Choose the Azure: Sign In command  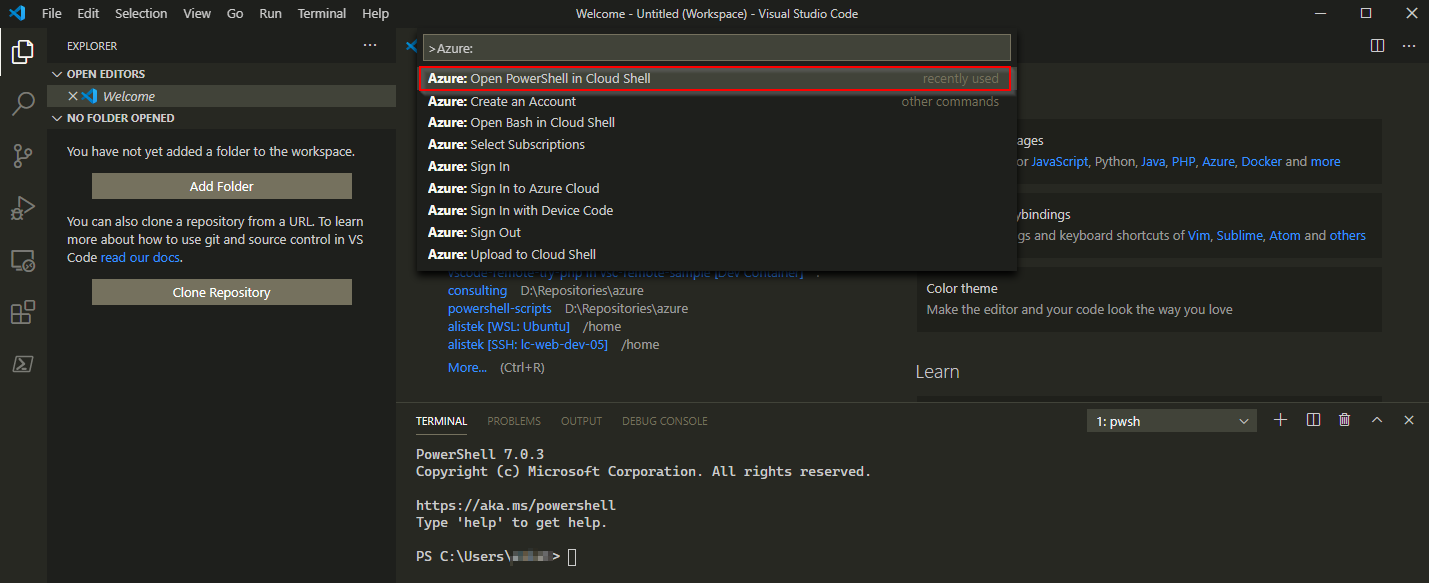point(717,167)
